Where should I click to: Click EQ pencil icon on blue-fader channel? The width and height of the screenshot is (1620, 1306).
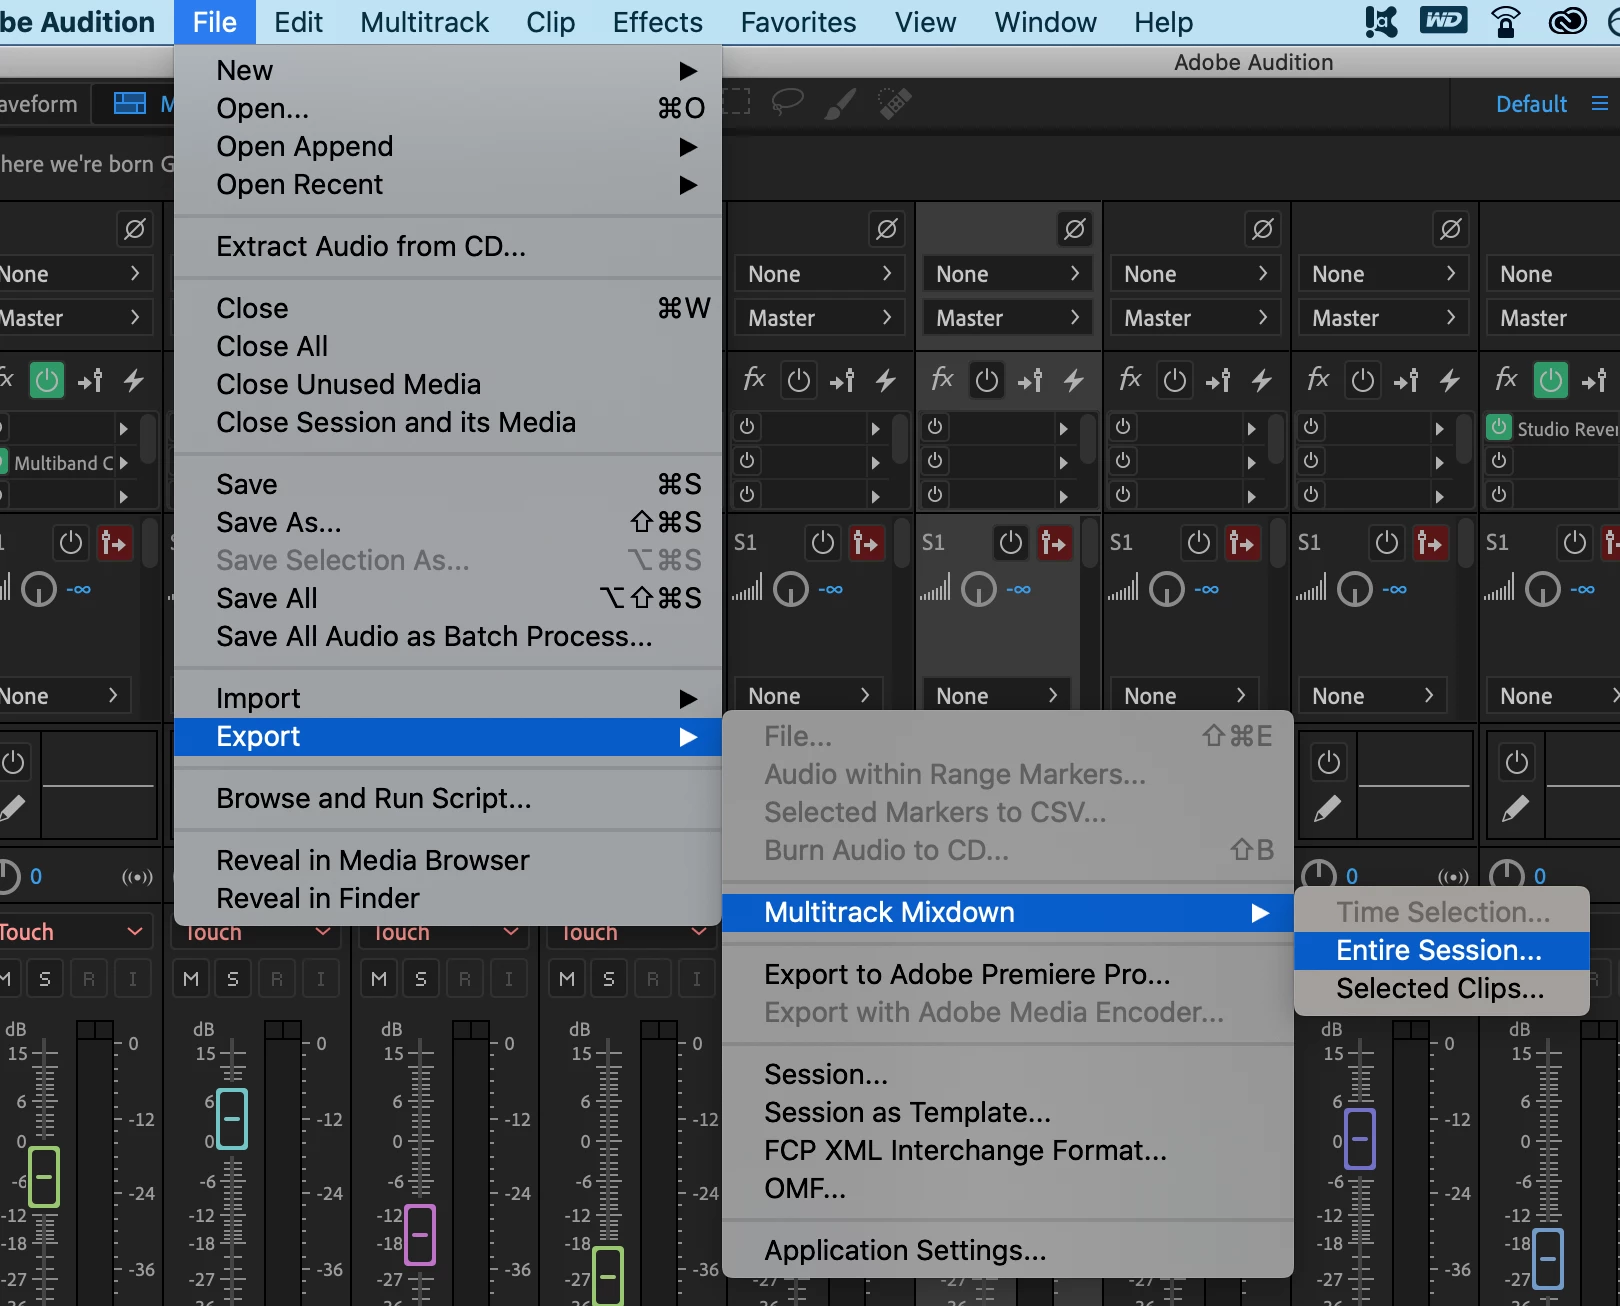point(1515,808)
